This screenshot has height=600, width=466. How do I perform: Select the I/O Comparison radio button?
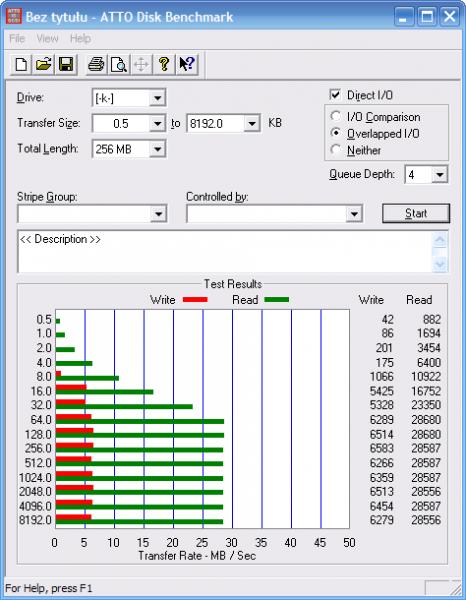tap(336, 116)
